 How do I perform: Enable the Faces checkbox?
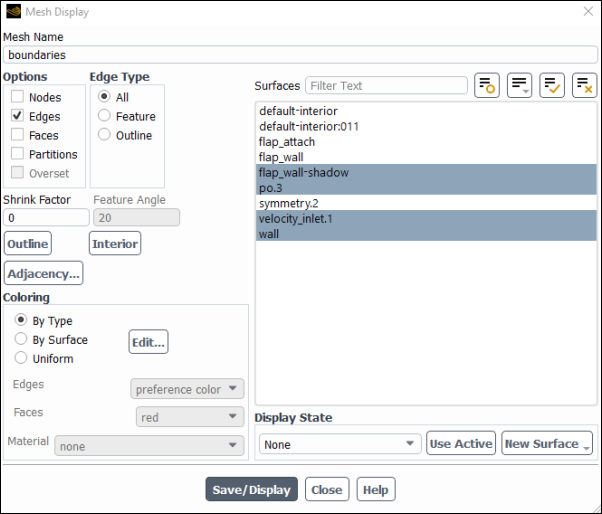point(17,135)
